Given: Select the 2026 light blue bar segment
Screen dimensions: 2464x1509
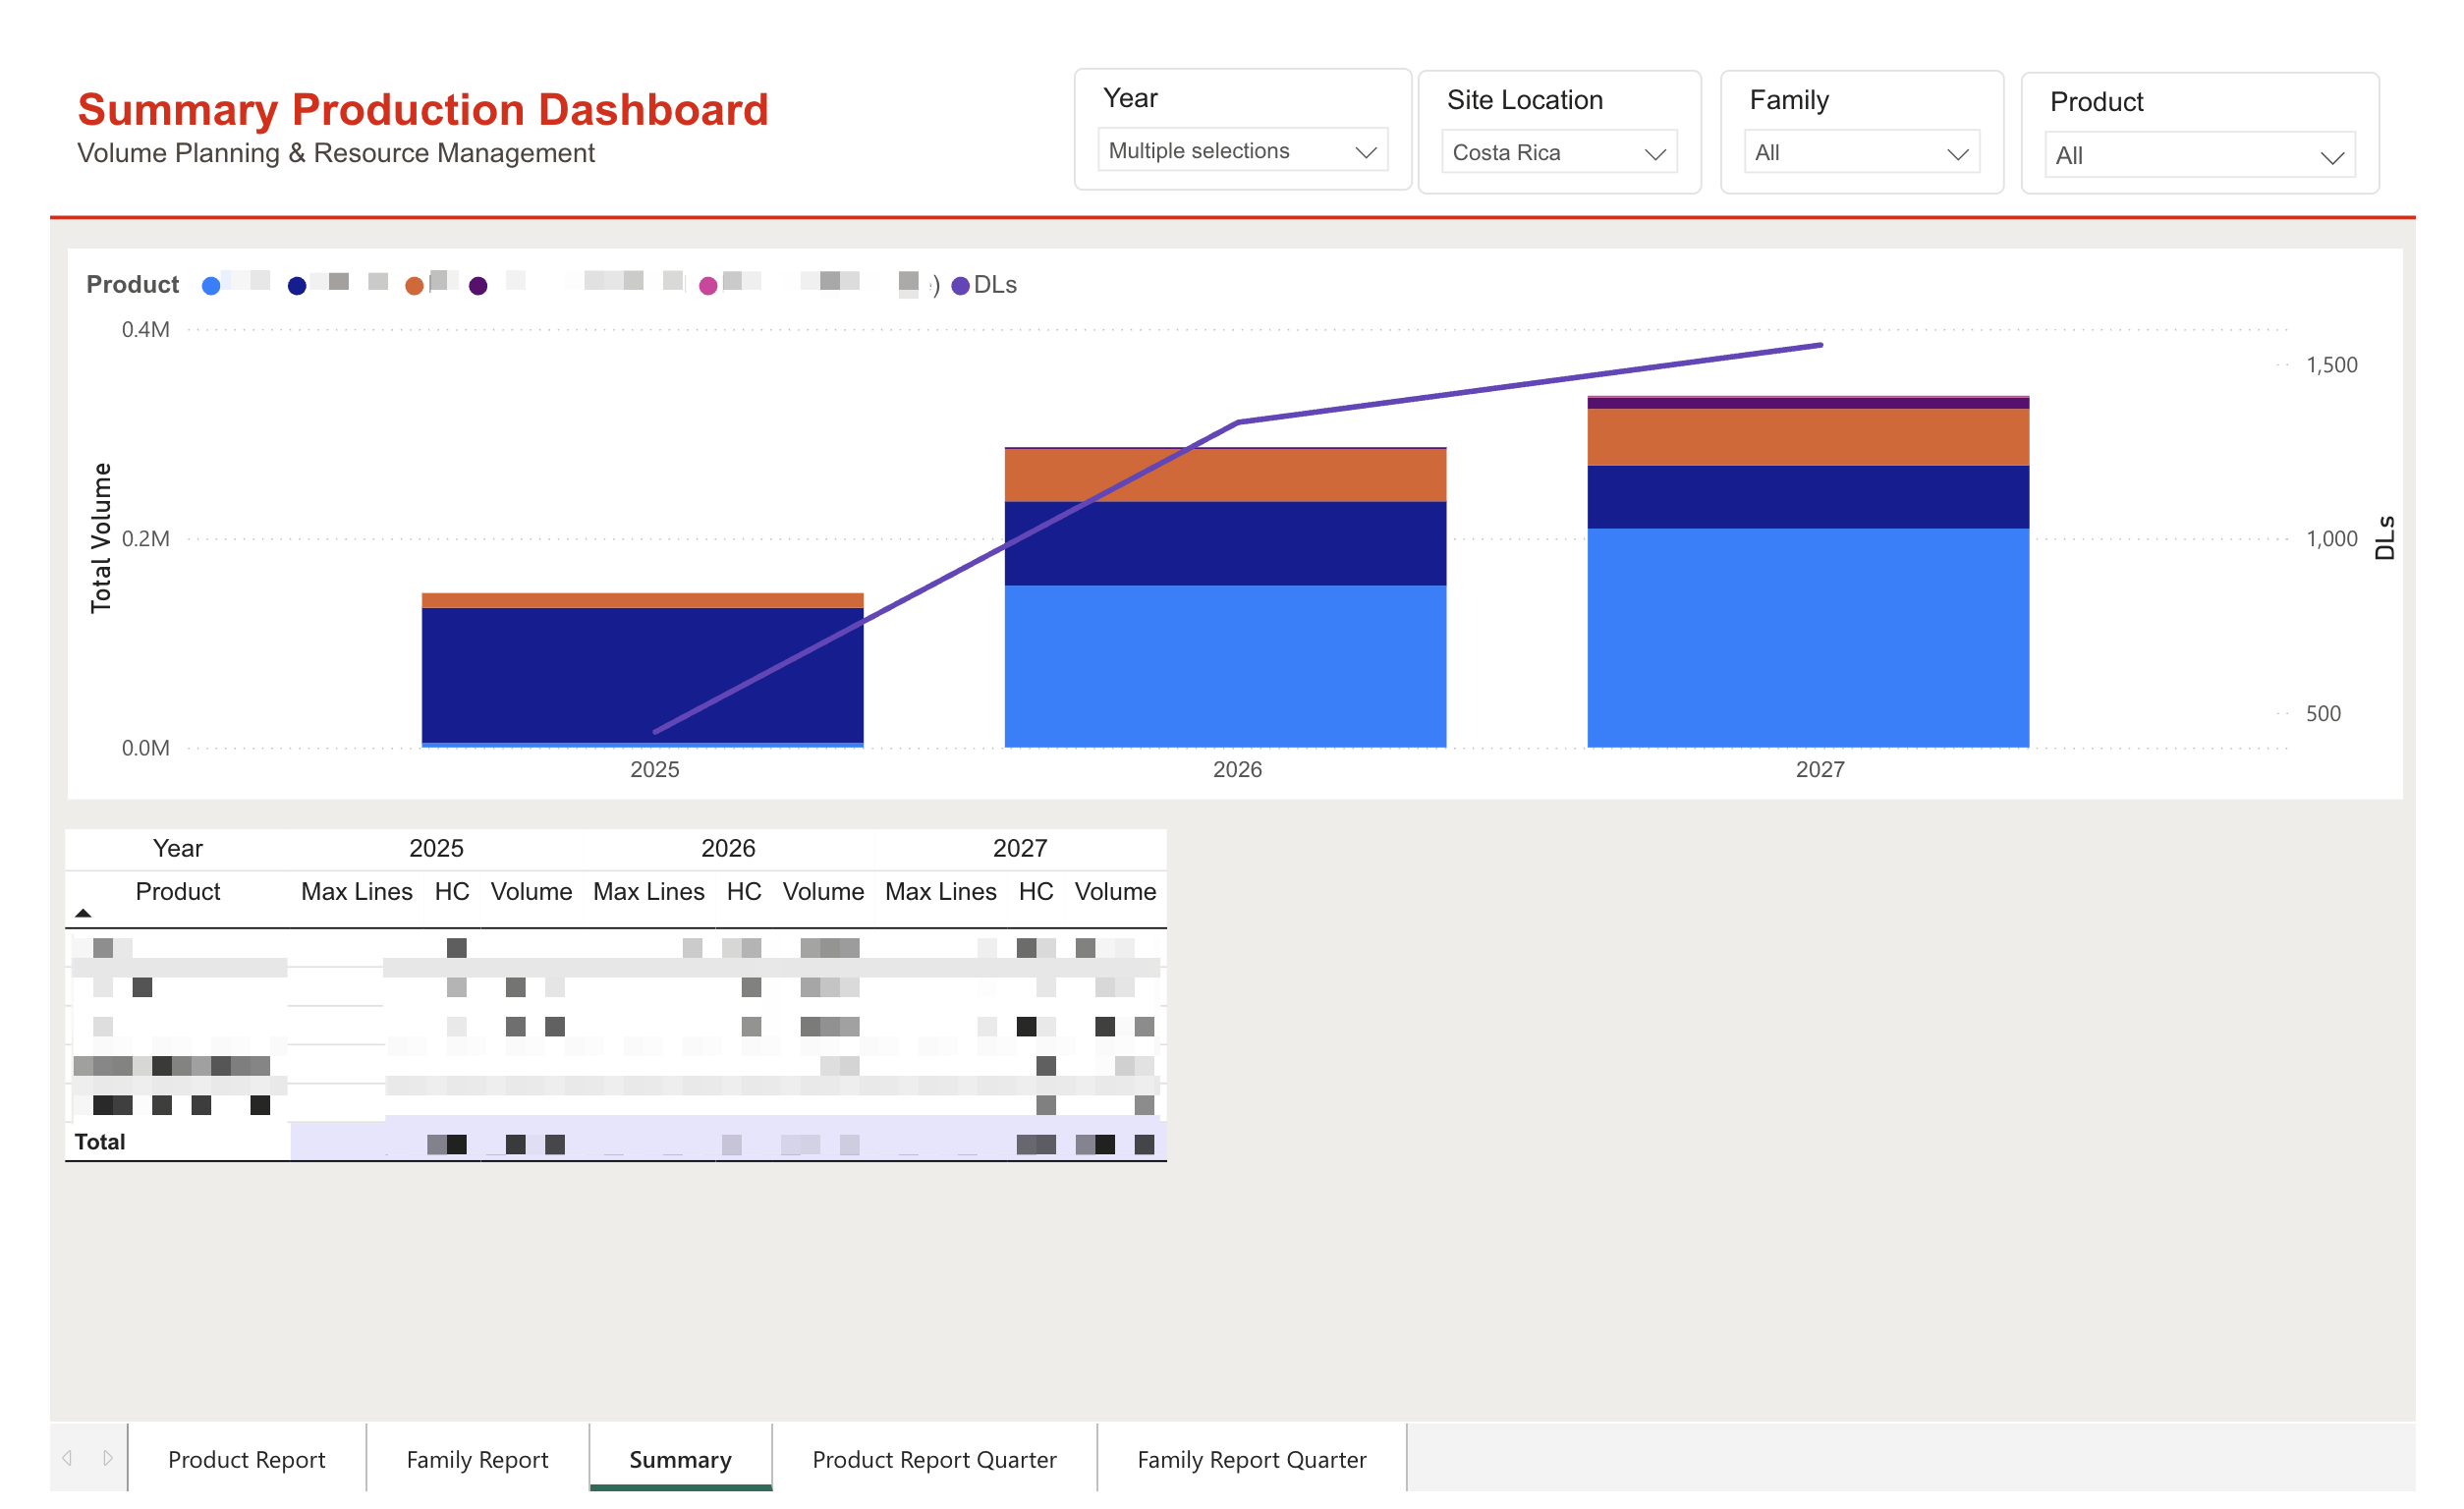Looking at the screenshot, I should pyautogui.click(x=1225, y=666).
